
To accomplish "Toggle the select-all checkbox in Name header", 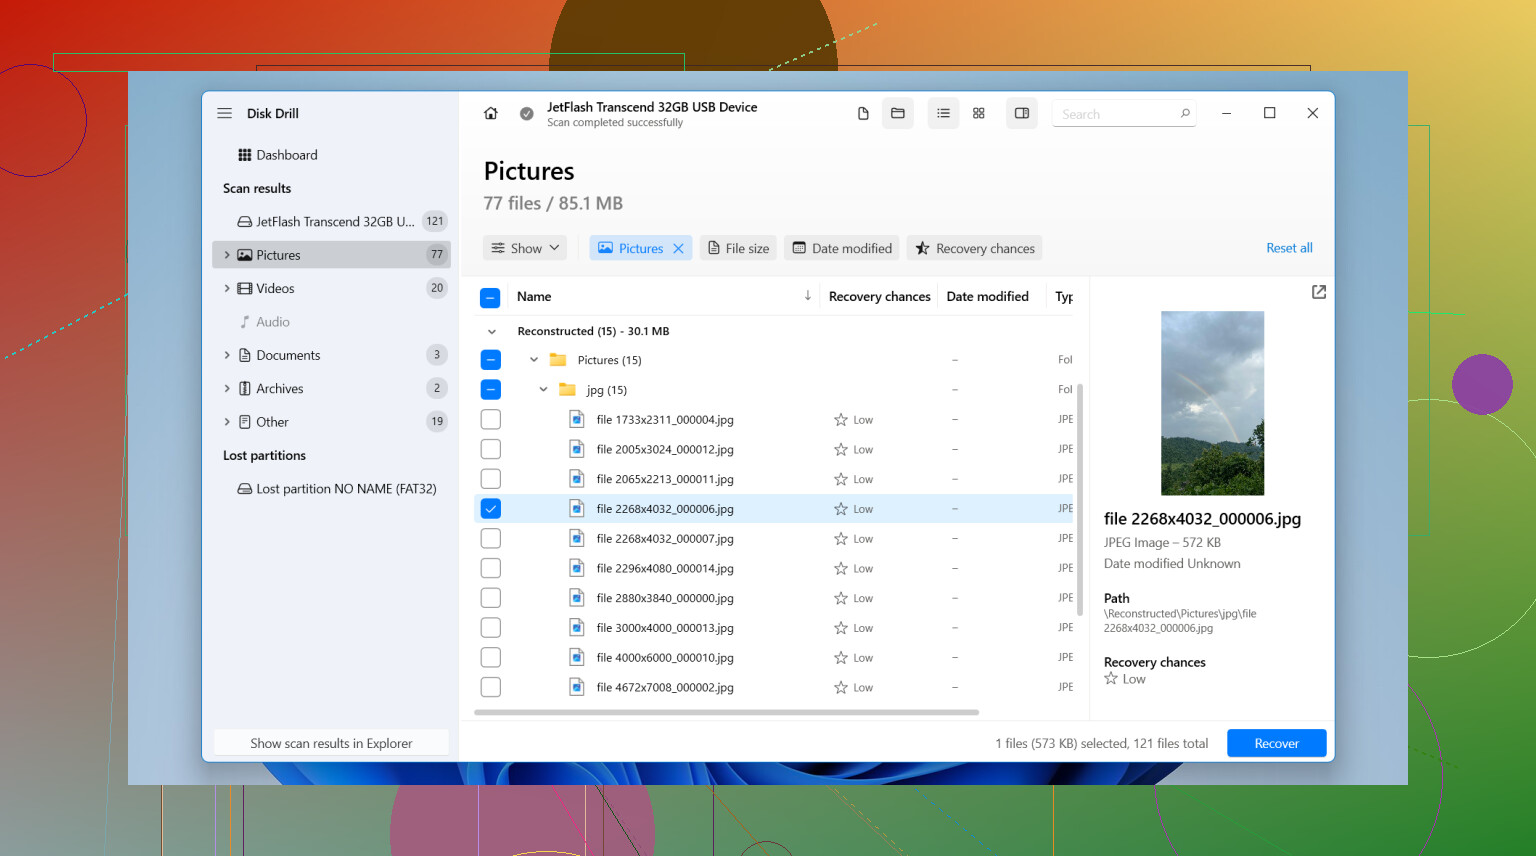I will point(490,297).
